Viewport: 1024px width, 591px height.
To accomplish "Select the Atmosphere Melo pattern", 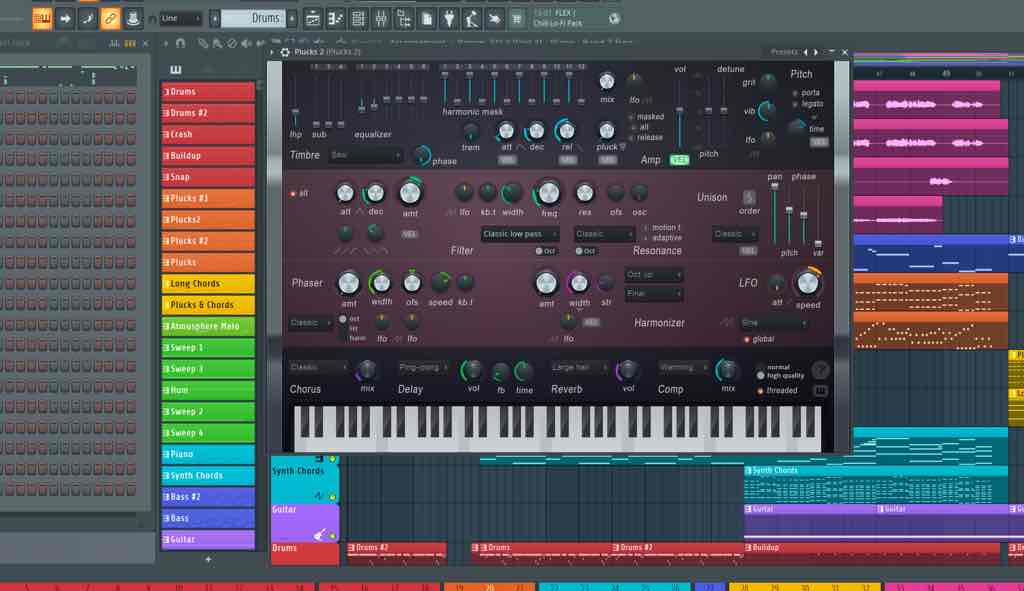I will (x=208, y=327).
